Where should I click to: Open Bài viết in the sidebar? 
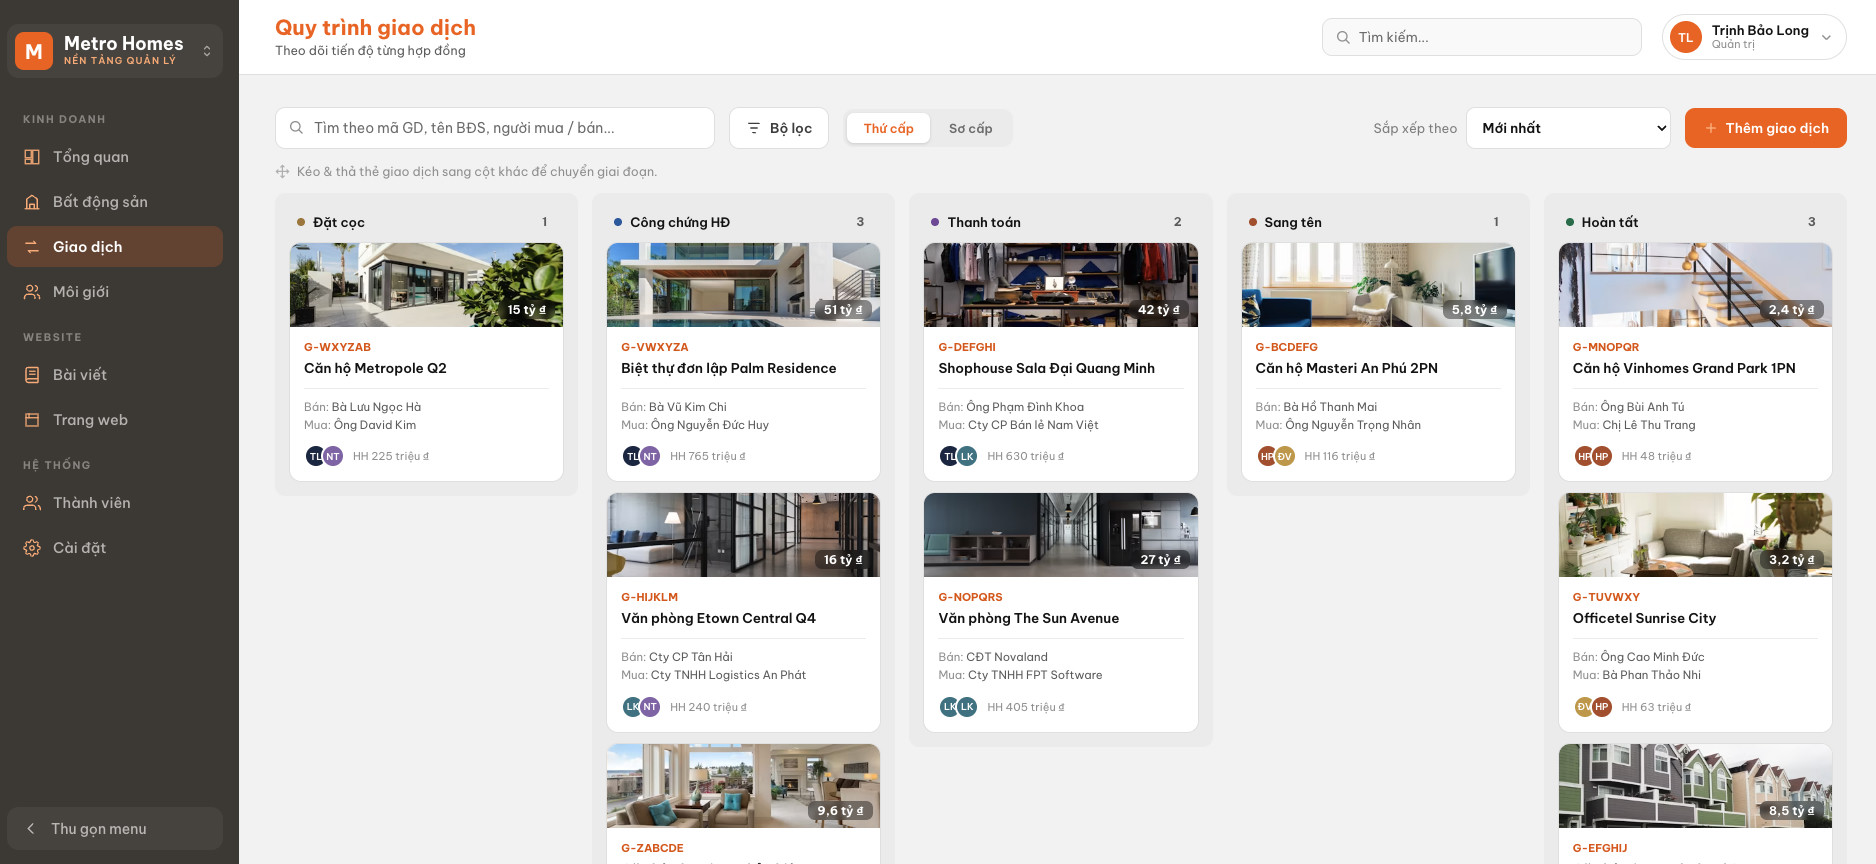coord(115,375)
